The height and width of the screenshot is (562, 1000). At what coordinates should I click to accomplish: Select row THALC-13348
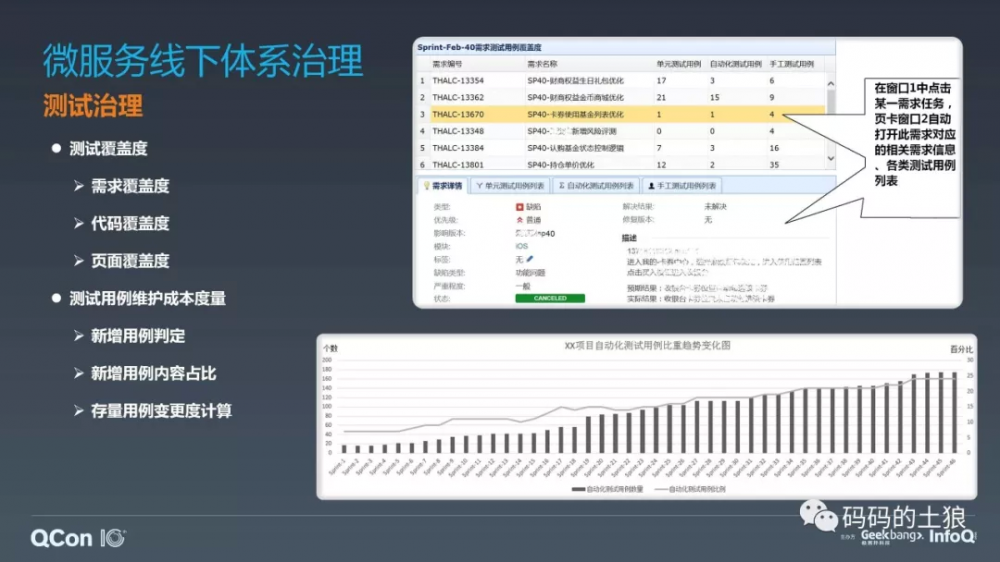(x=621, y=131)
